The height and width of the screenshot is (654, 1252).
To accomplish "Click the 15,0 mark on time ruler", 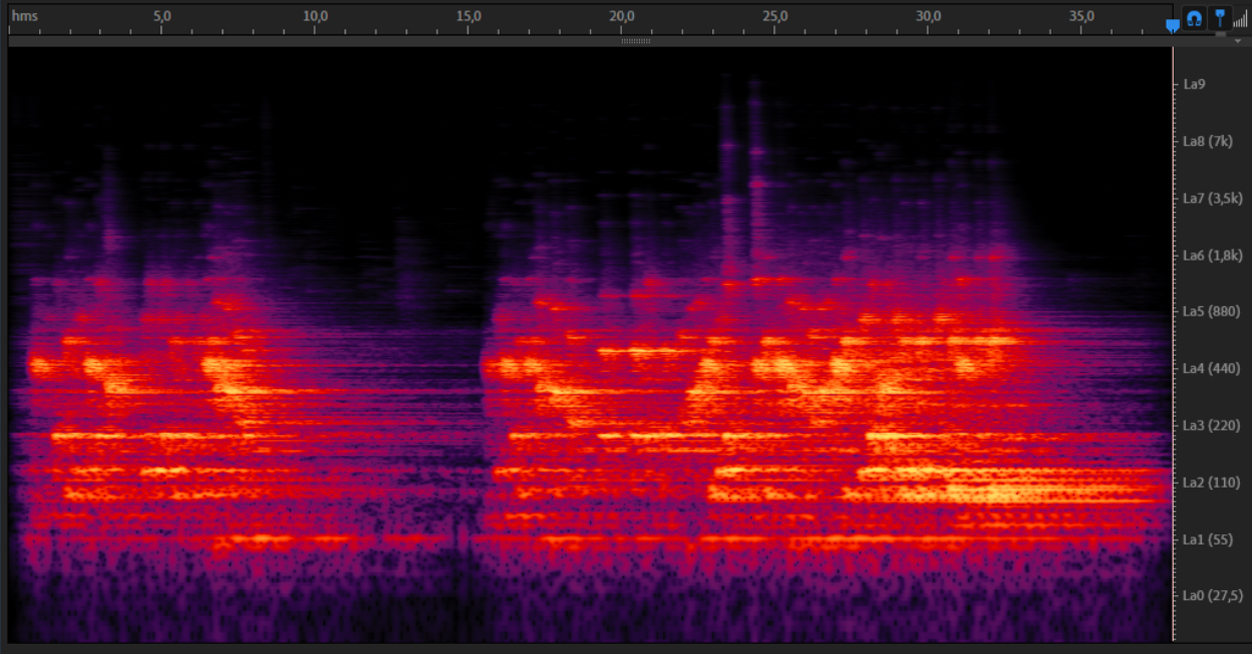I will coord(468,16).
